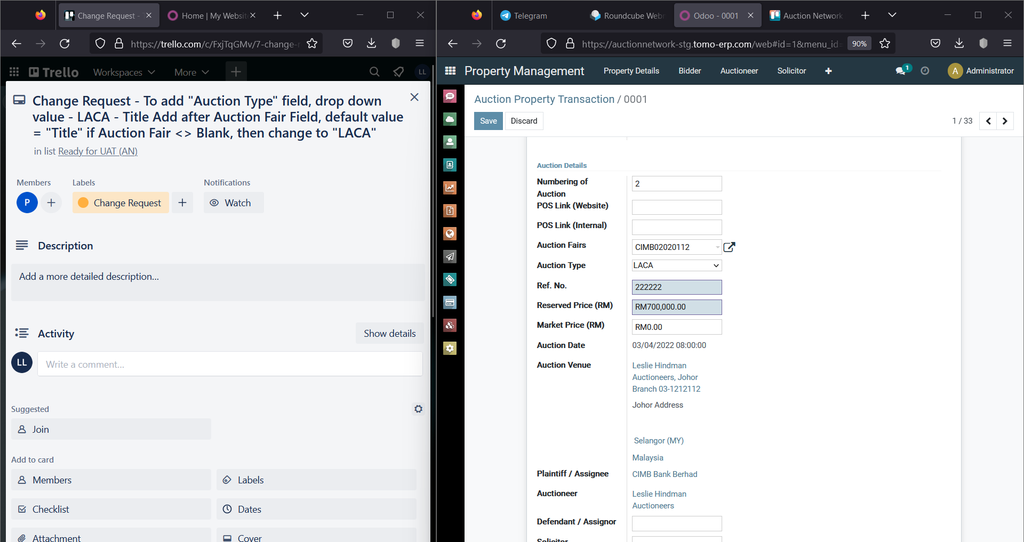Screen dimensions: 1024x542
Task: Click Reserved Price input field
Action: 677,306
